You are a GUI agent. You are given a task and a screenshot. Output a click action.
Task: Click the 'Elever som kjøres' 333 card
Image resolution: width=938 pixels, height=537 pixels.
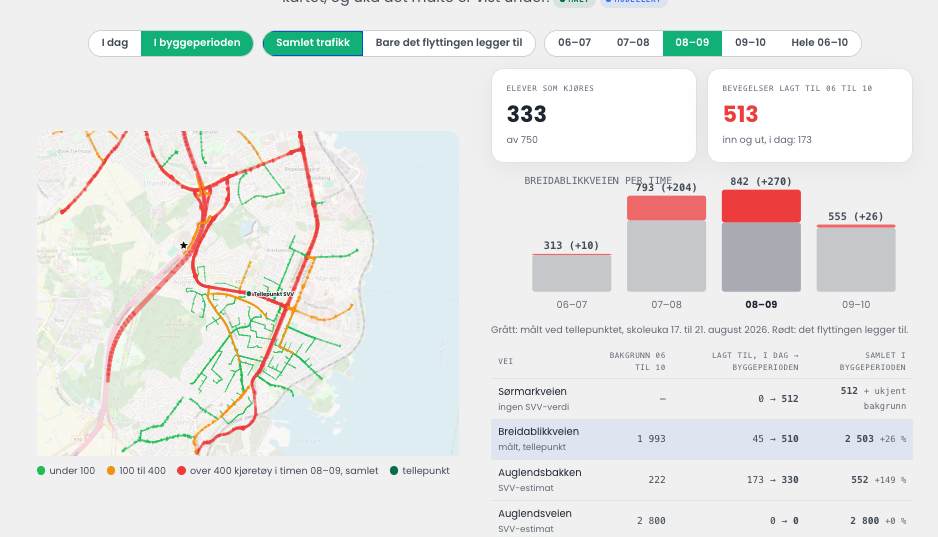[x=594, y=115]
